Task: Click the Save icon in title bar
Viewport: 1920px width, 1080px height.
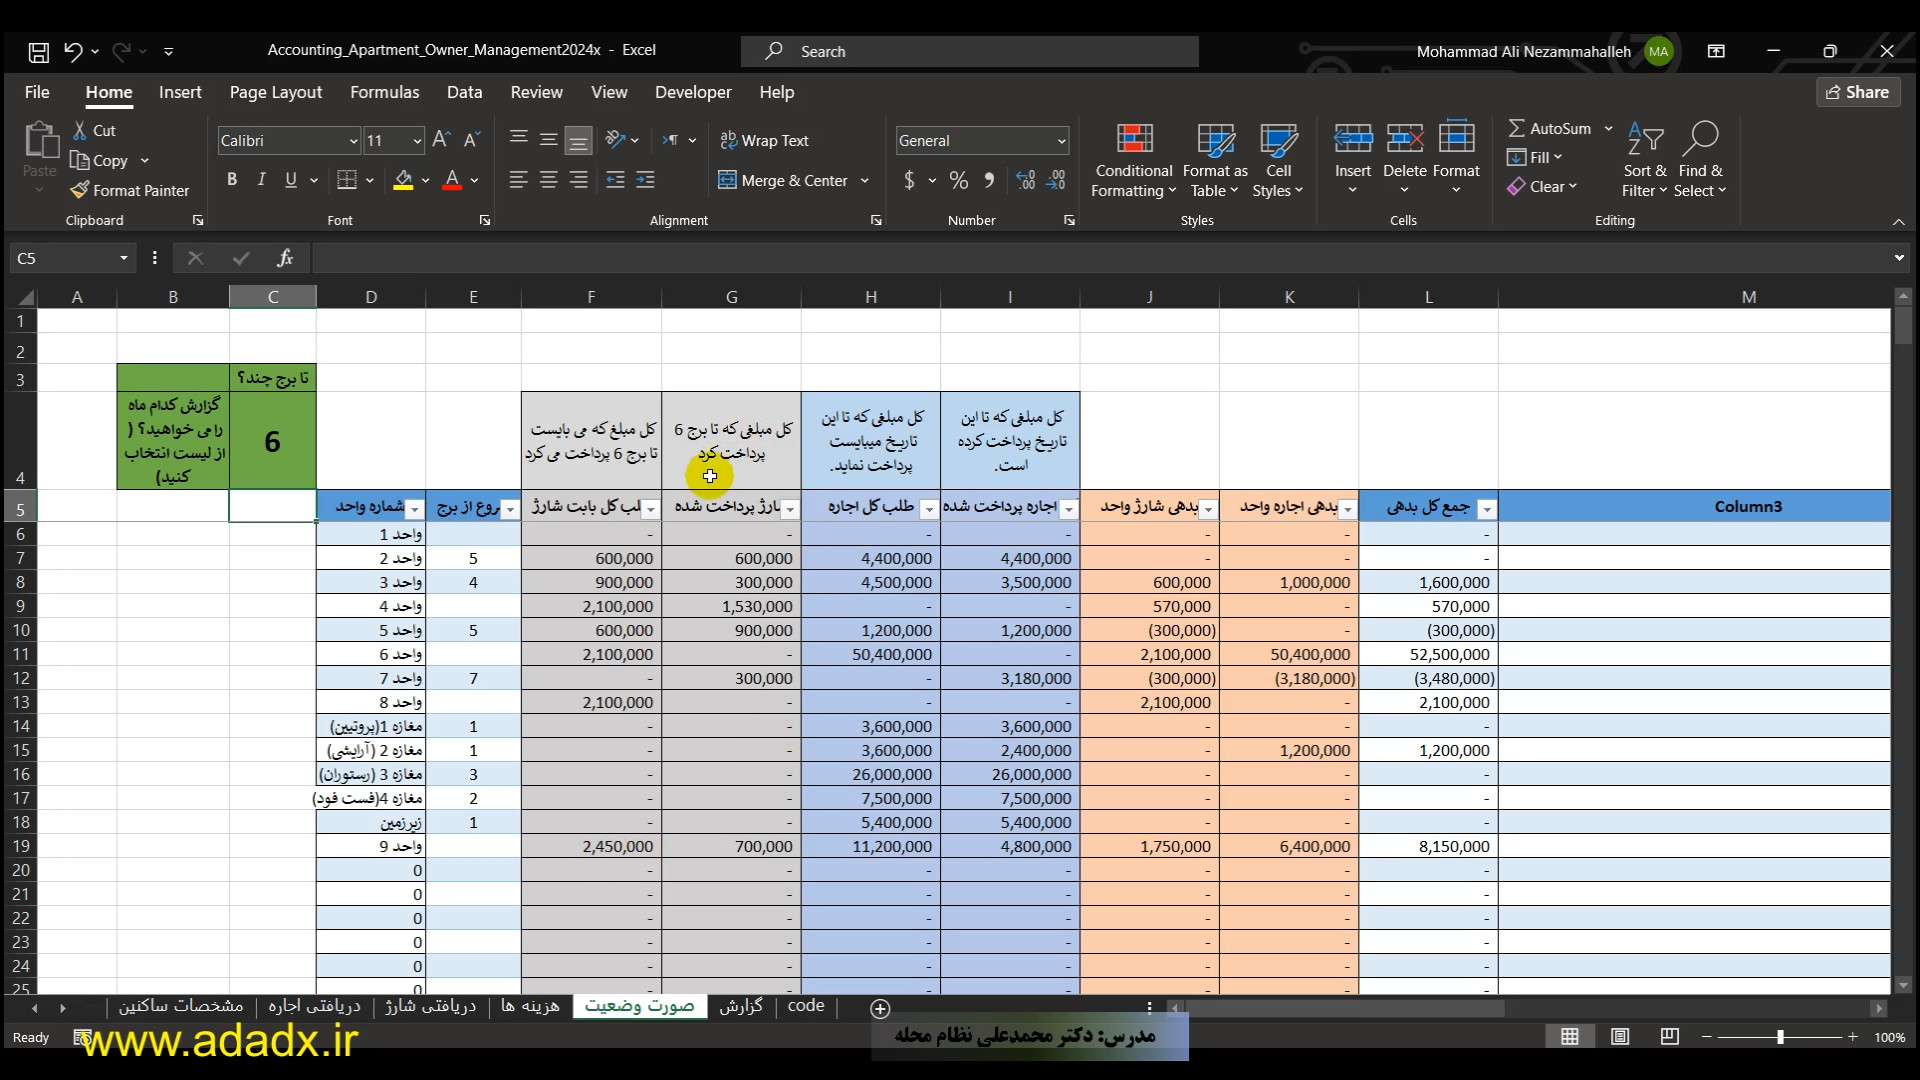Action: [x=38, y=51]
